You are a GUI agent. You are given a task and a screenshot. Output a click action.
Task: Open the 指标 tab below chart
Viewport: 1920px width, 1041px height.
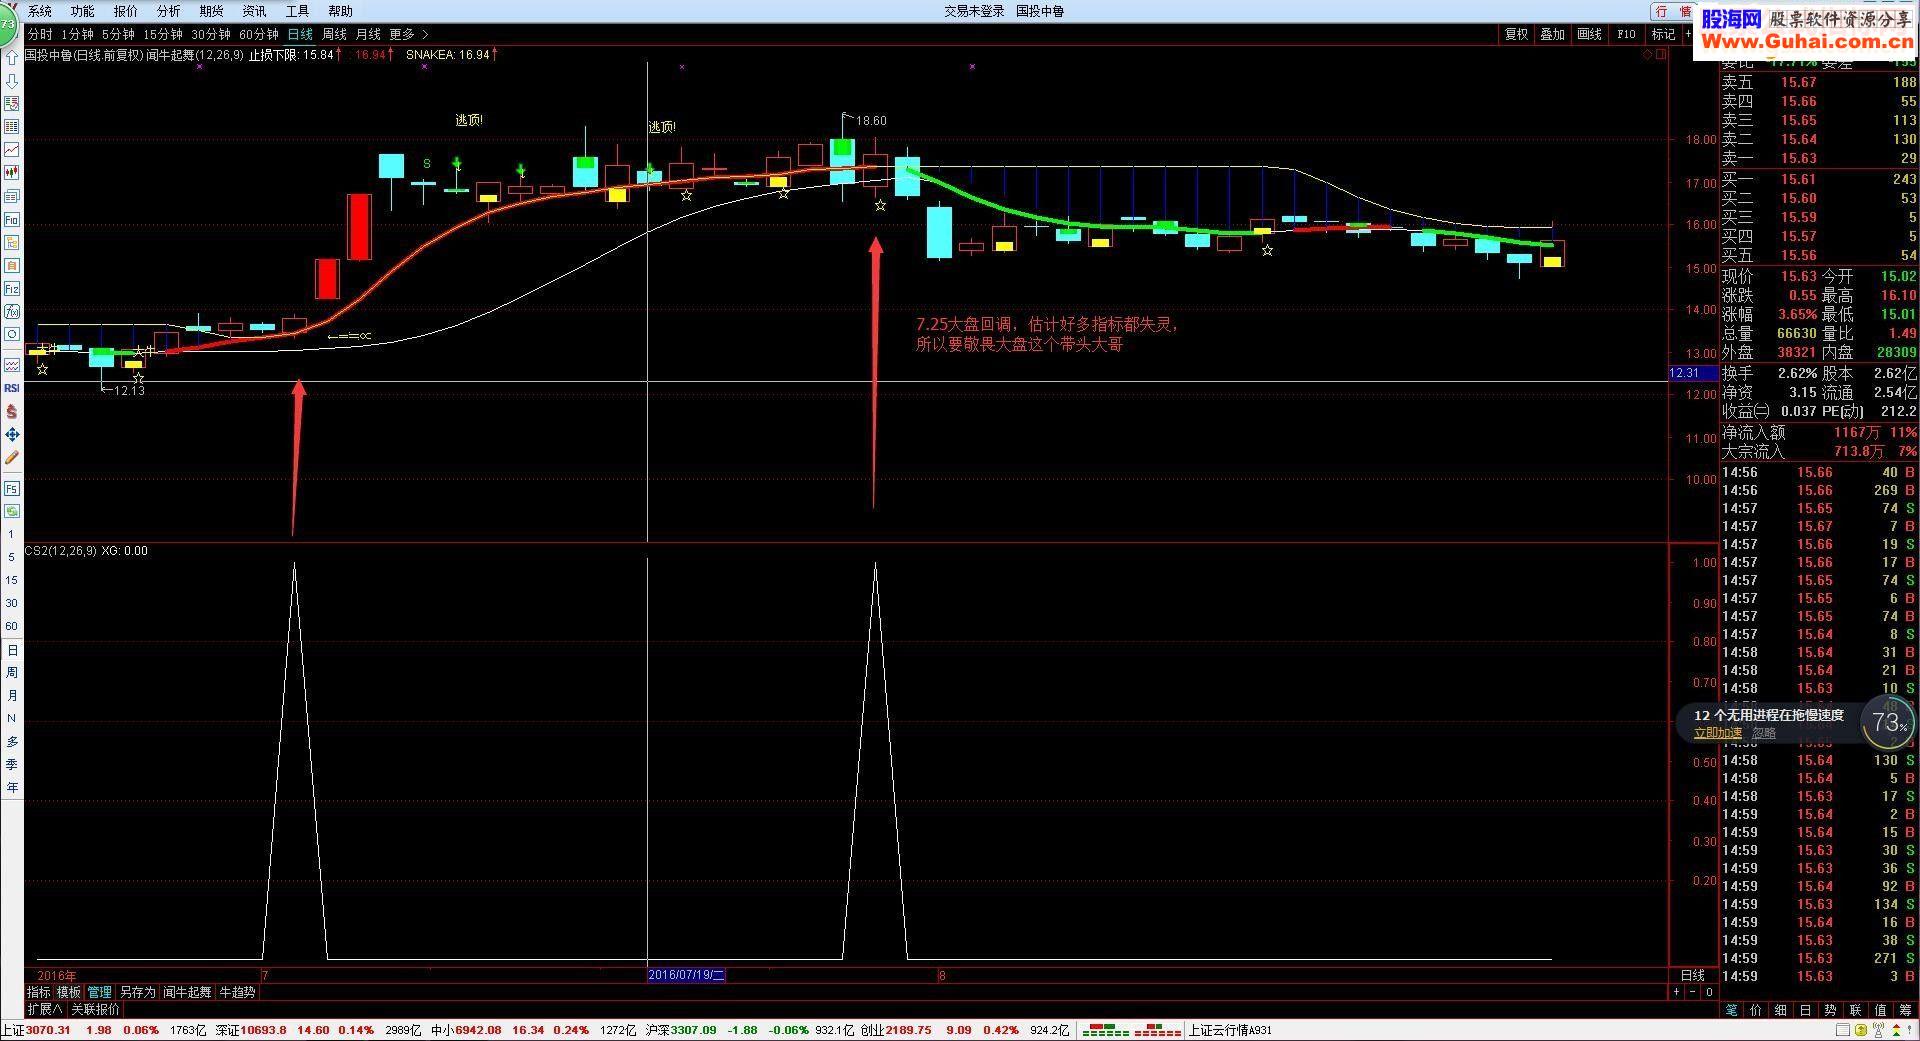click(x=39, y=992)
